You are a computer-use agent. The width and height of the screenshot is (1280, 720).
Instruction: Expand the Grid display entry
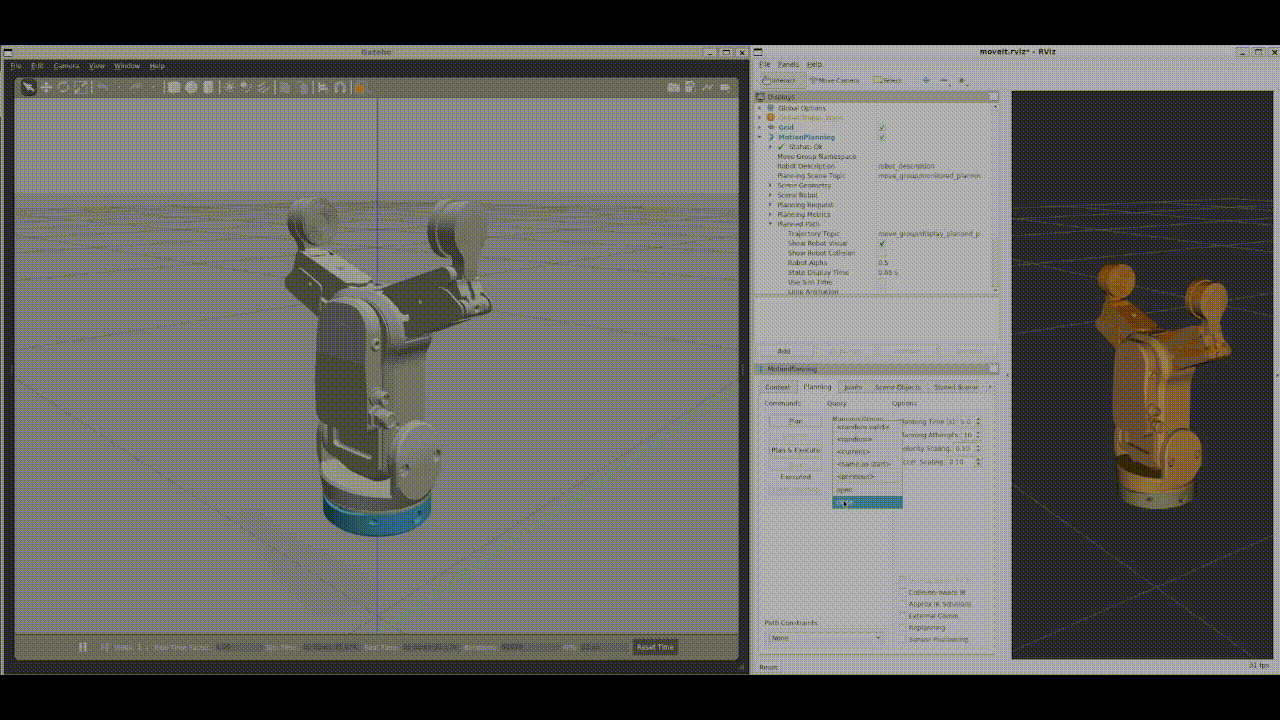pos(760,128)
